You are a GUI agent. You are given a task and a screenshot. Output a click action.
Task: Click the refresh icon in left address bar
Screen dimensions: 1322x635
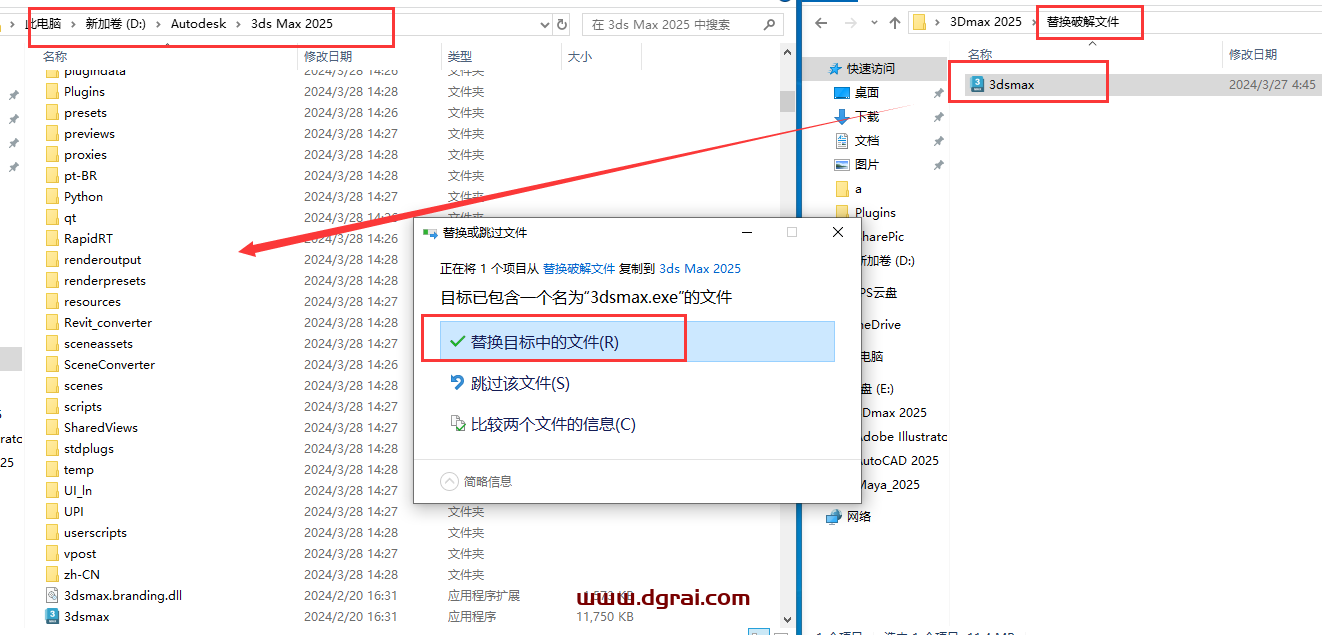point(561,24)
